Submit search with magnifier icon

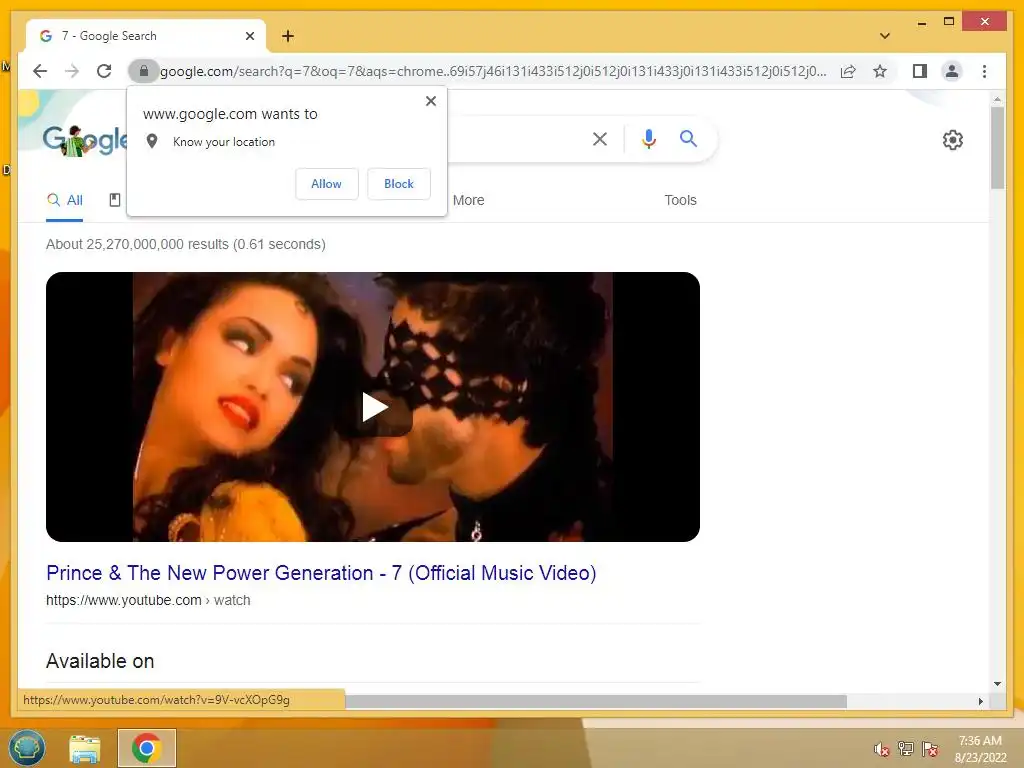[688, 138]
